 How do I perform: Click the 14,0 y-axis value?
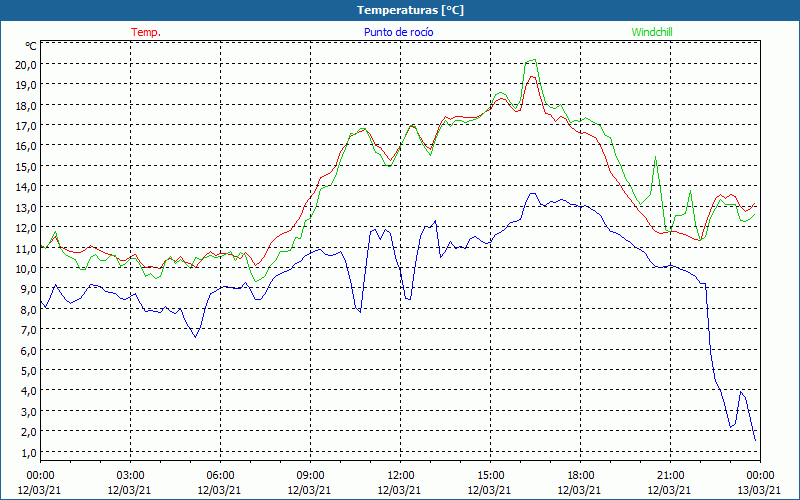point(26,187)
